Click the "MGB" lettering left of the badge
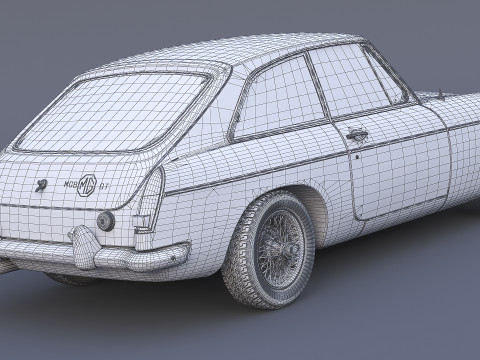Screen dimensions: 480x360 [x=70, y=184]
